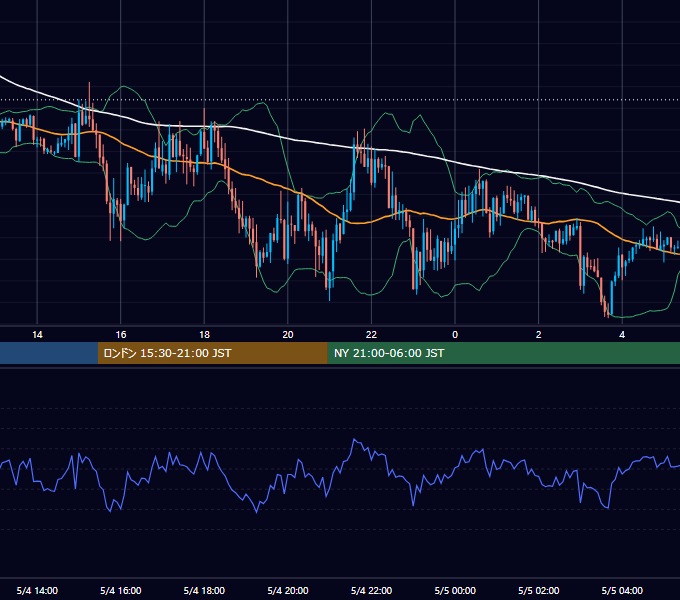This screenshot has width=680, height=600.
Task: Click the ロンドン 15:30-21:00 JST session bar
Action: pos(212,353)
